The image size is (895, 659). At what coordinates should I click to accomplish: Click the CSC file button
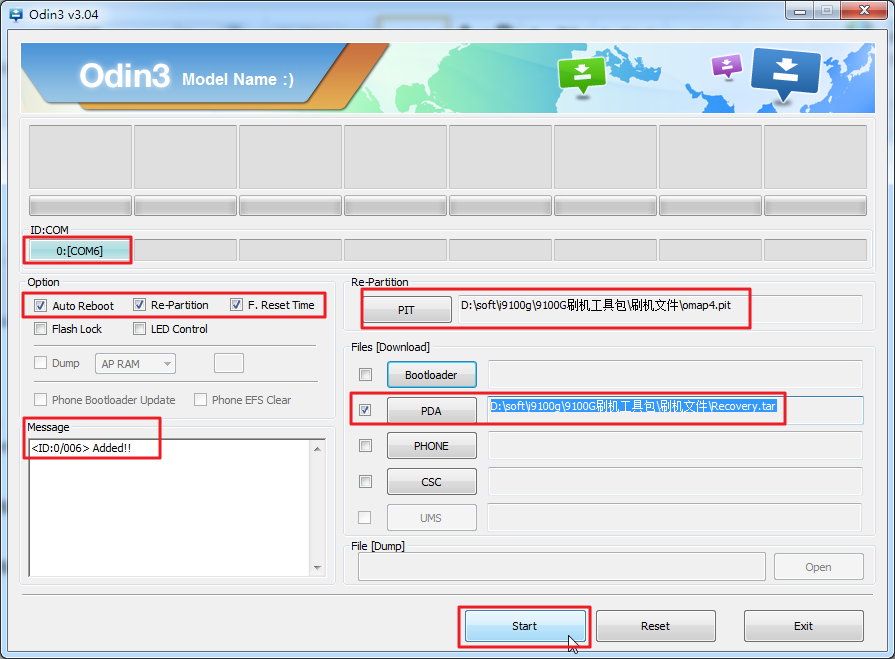point(432,482)
